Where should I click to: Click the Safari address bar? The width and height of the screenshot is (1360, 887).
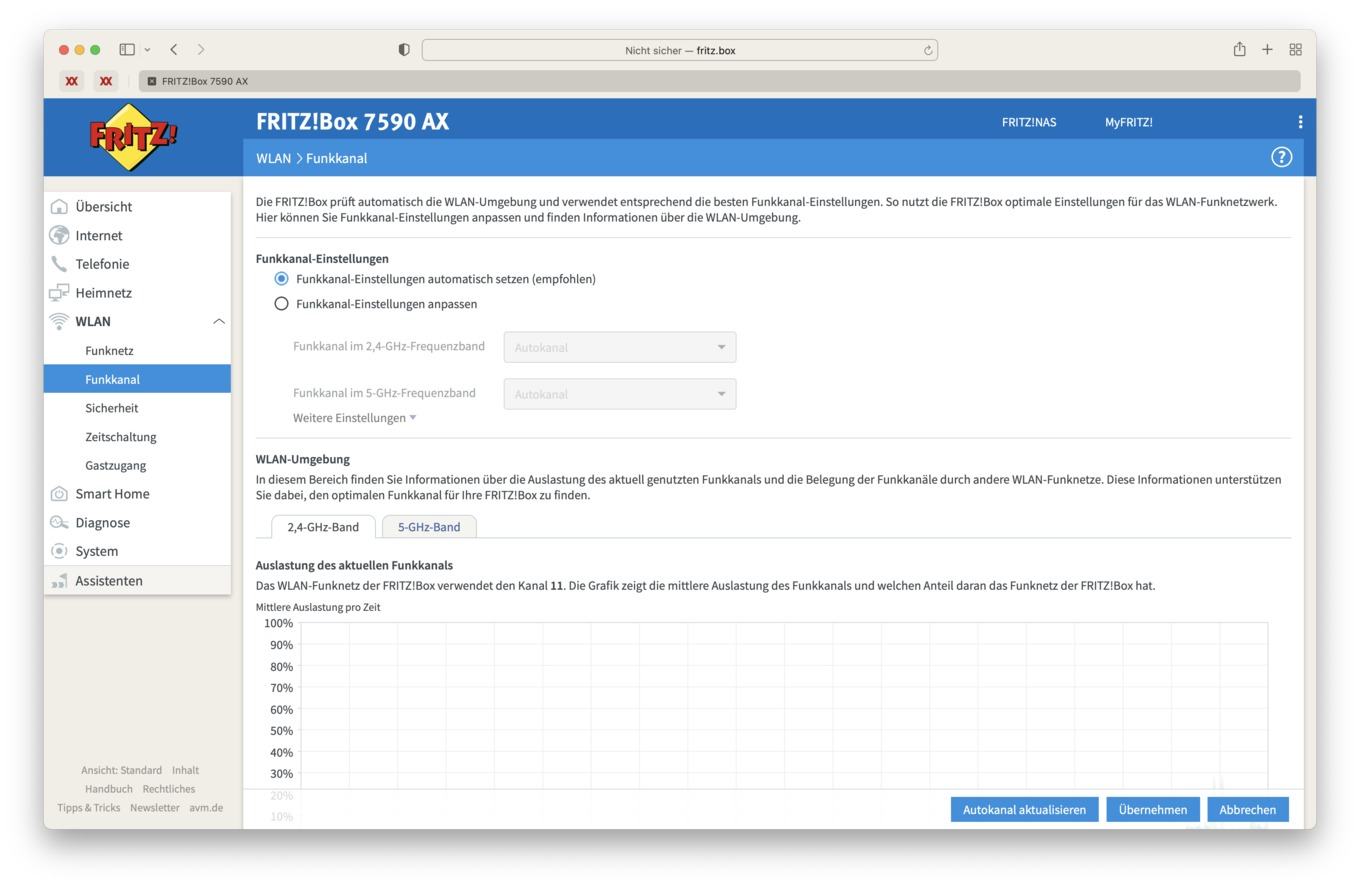click(680, 50)
